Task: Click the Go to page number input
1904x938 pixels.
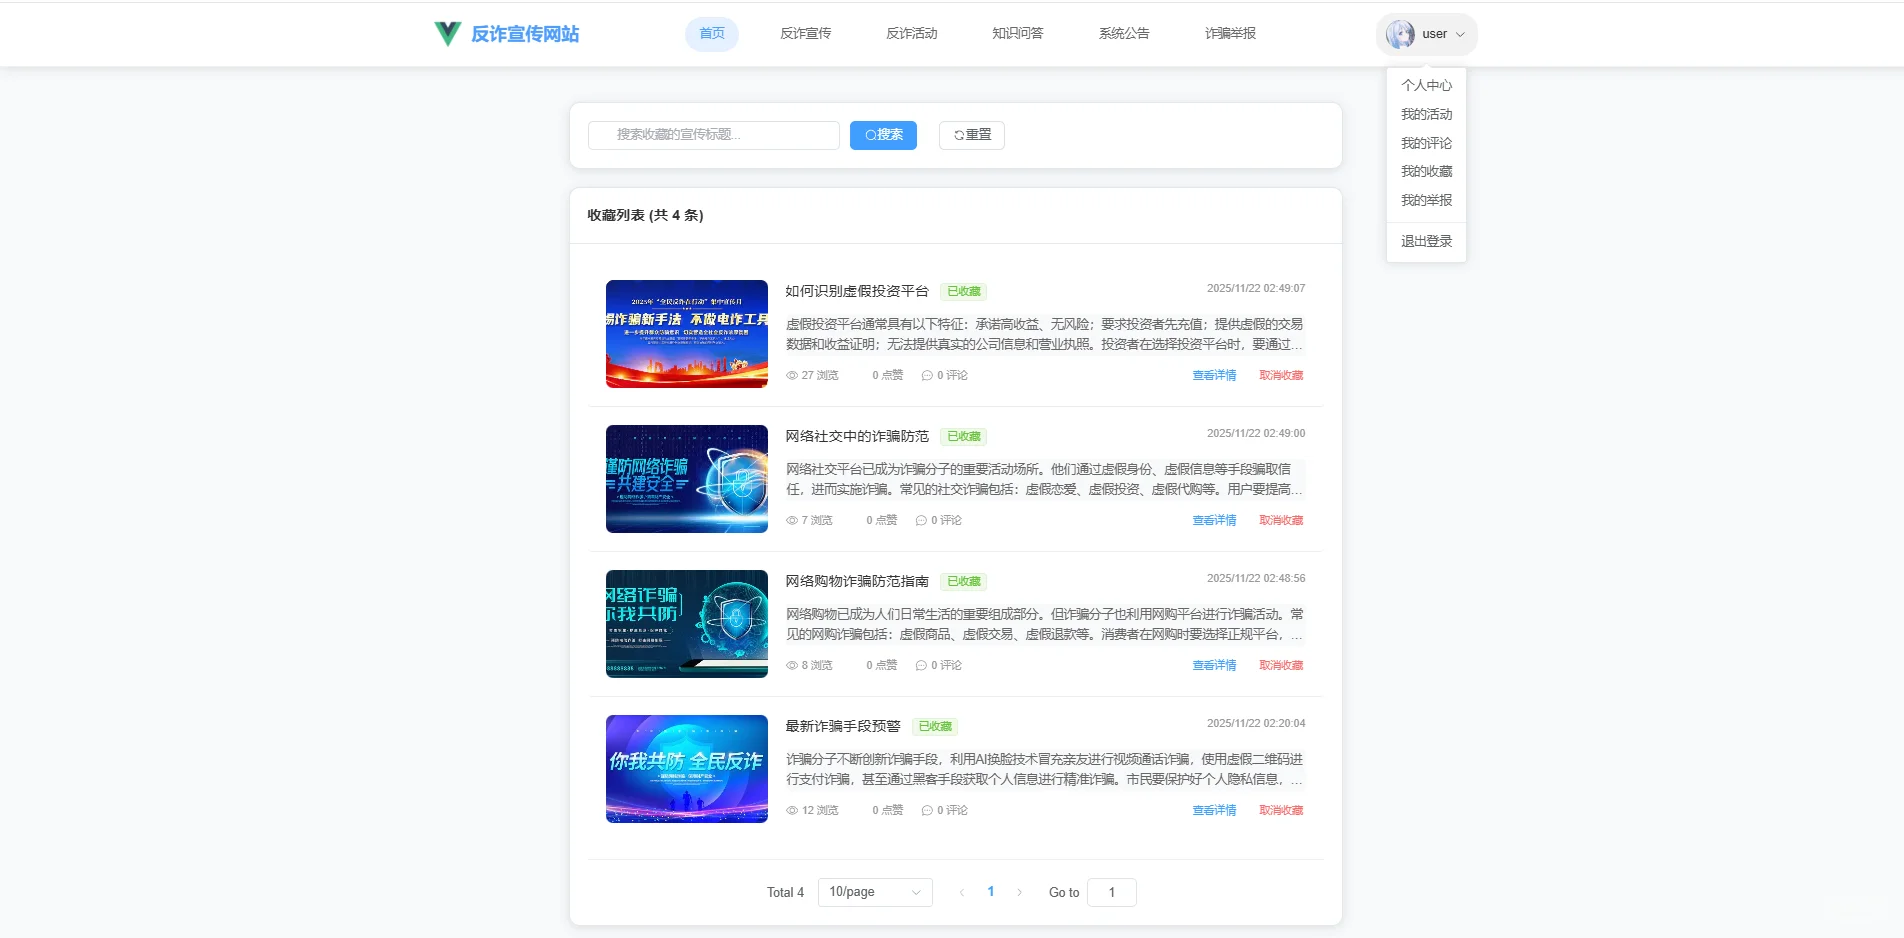Action: (x=1111, y=892)
